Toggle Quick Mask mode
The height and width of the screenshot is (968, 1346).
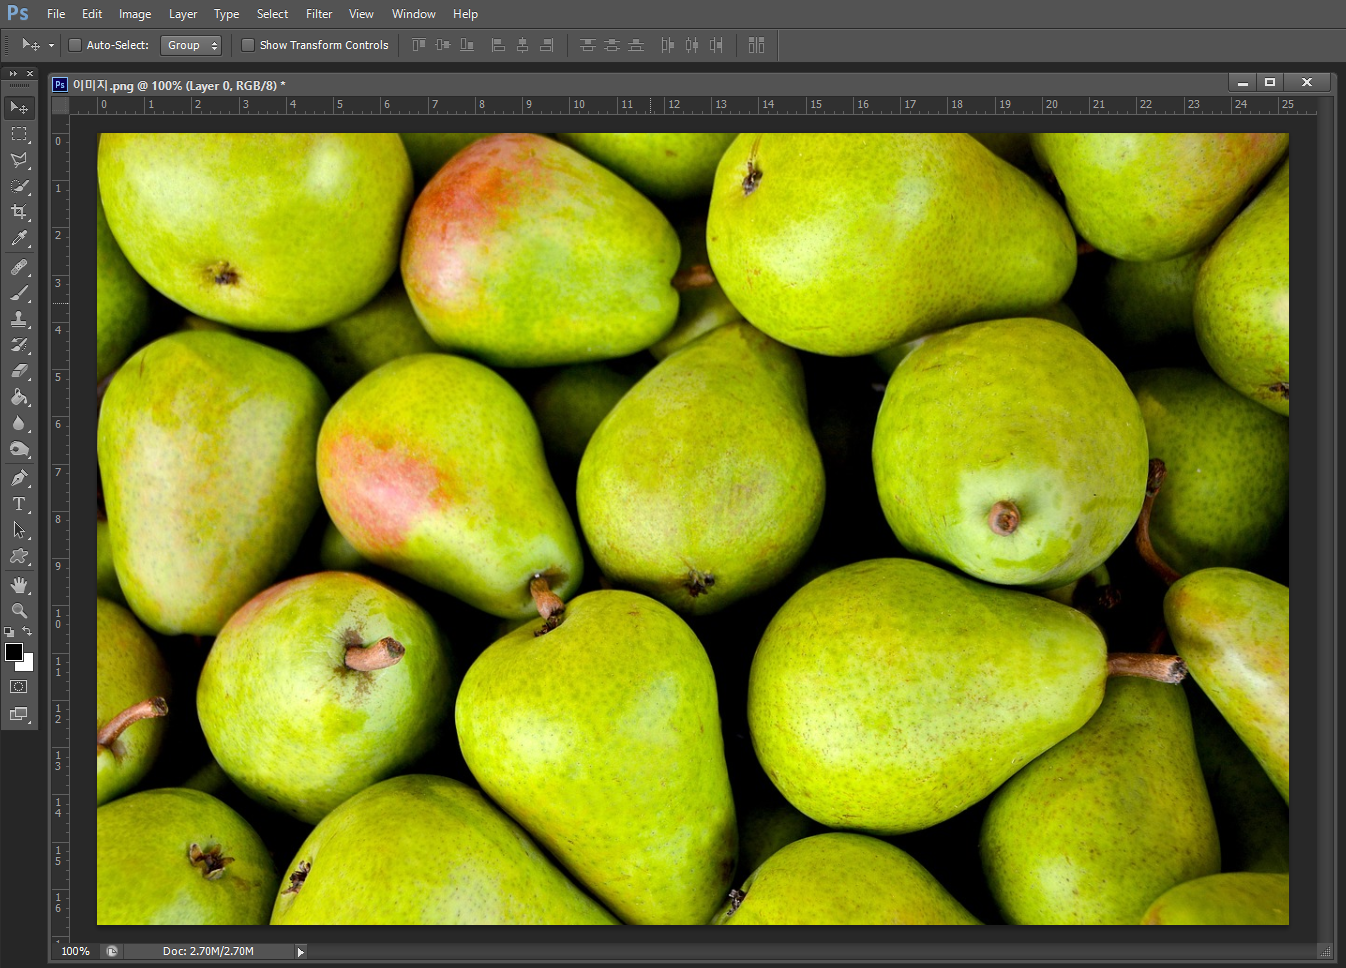pyautogui.click(x=19, y=687)
